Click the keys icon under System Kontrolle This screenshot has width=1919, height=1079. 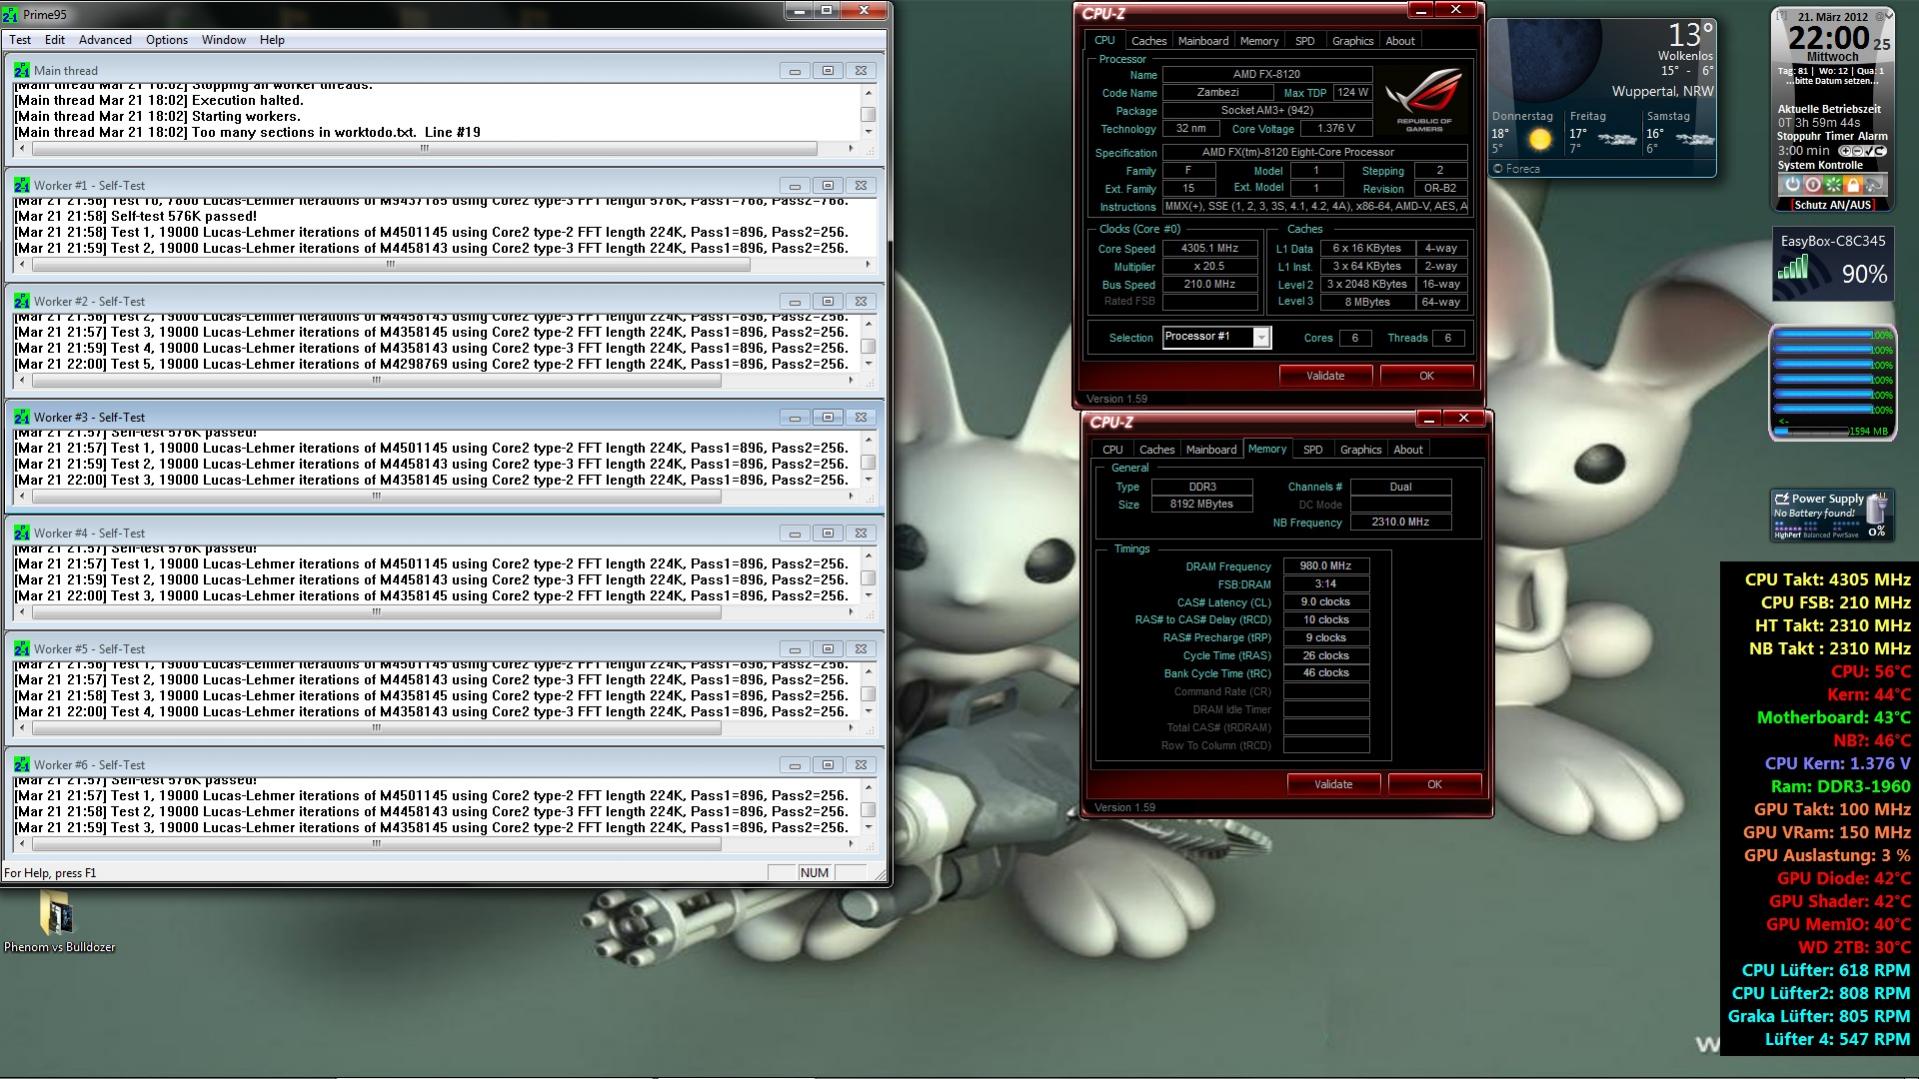click(1874, 185)
